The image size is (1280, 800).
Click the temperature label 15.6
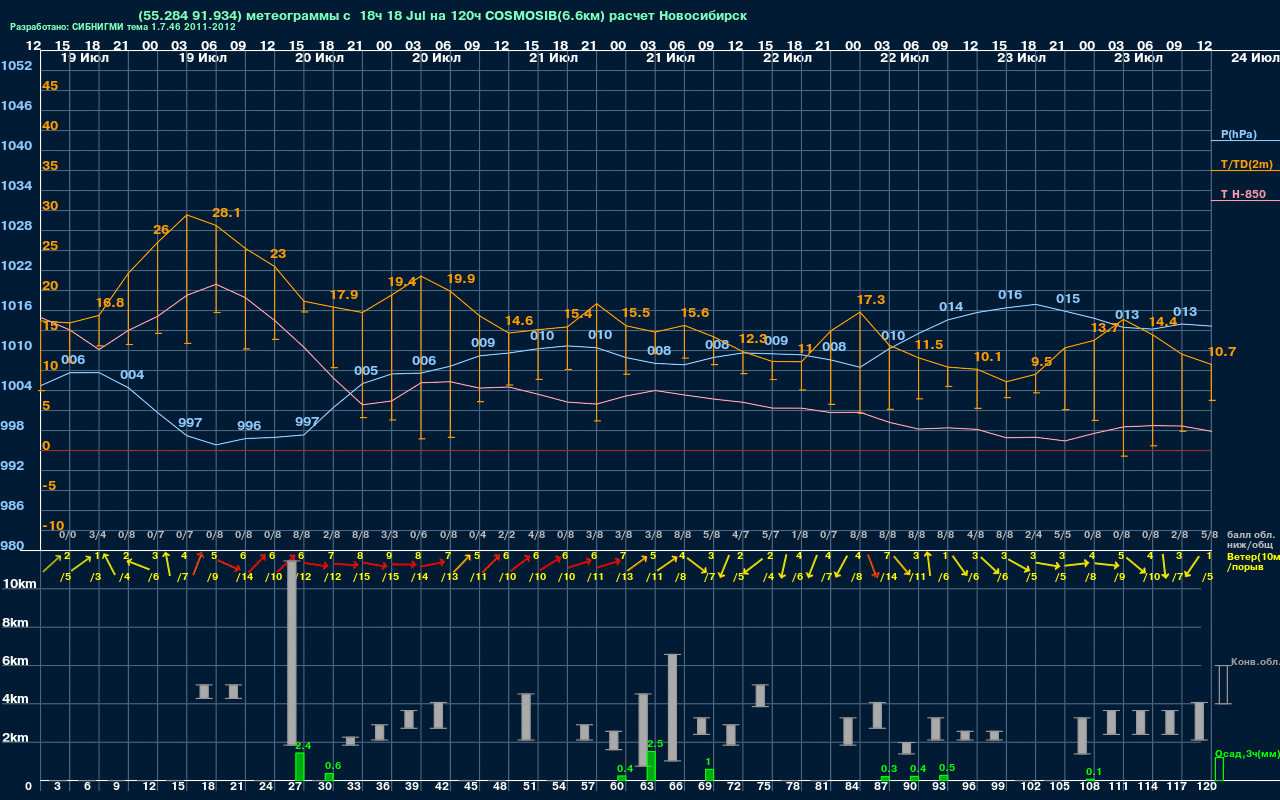click(695, 313)
